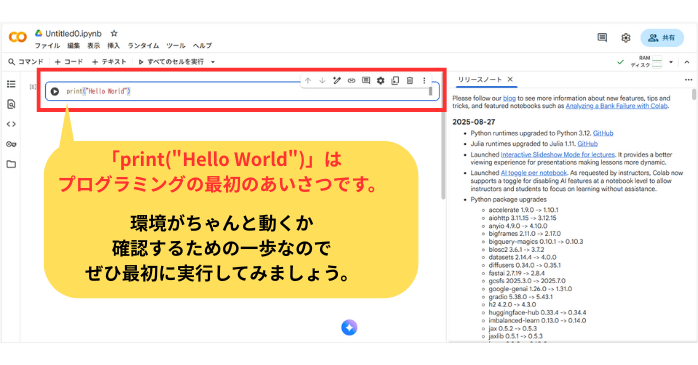Run all cells with すべてのセルを実行
Viewport: 698px width, 365px height.
click(x=171, y=62)
